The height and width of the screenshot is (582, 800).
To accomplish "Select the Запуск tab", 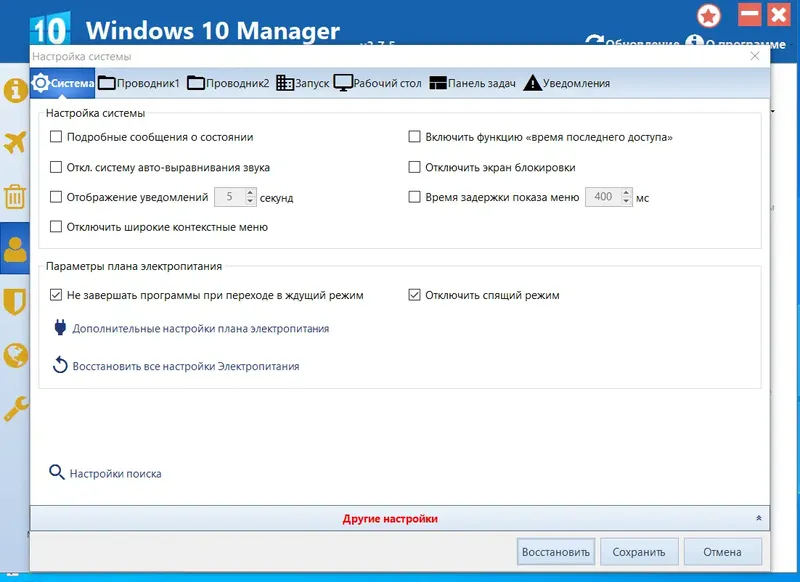I will [x=303, y=83].
